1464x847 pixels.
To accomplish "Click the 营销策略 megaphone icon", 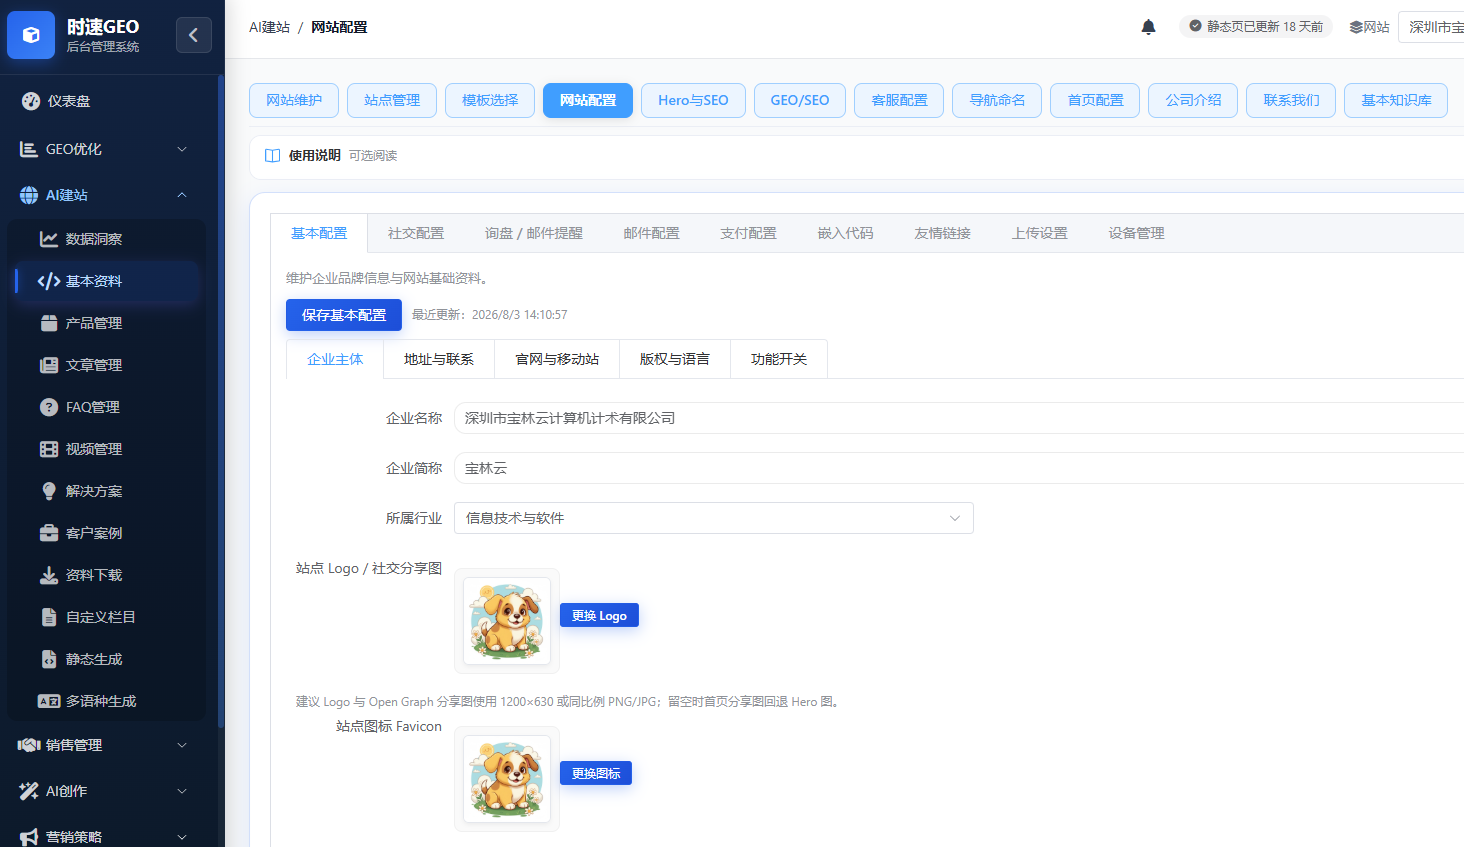I will point(29,837).
